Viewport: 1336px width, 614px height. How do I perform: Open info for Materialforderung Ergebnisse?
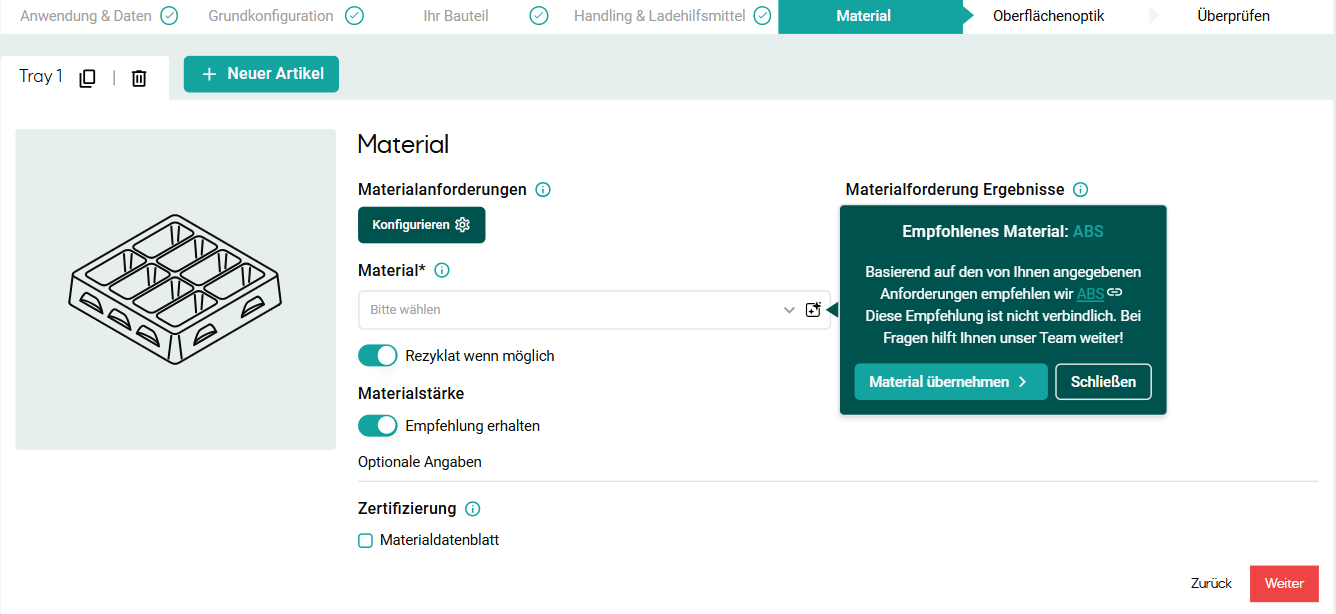[1081, 189]
